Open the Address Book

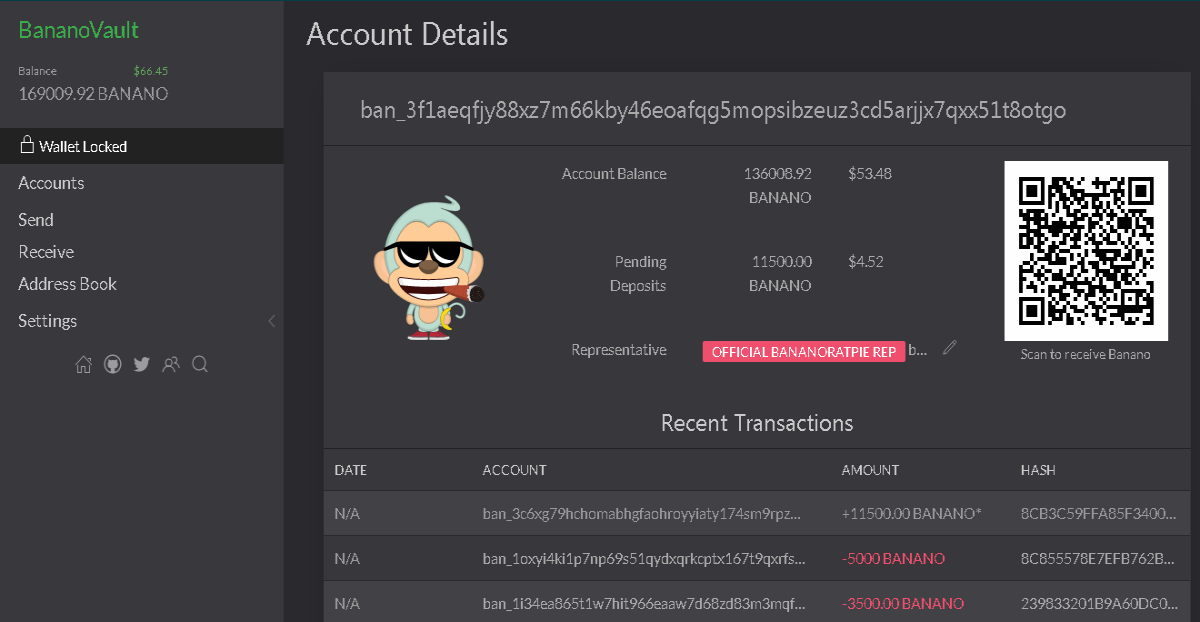click(68, 284)
